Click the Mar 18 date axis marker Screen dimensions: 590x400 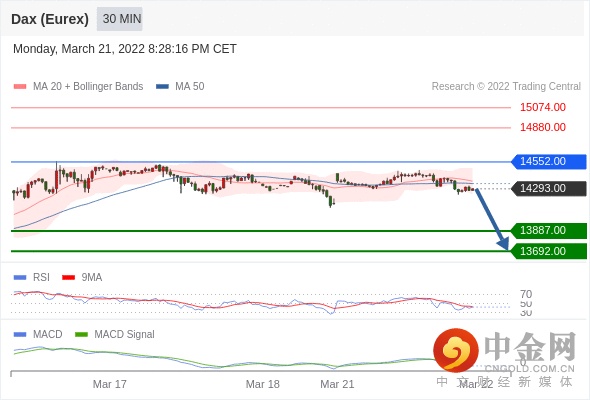click(x=263, y=384)
